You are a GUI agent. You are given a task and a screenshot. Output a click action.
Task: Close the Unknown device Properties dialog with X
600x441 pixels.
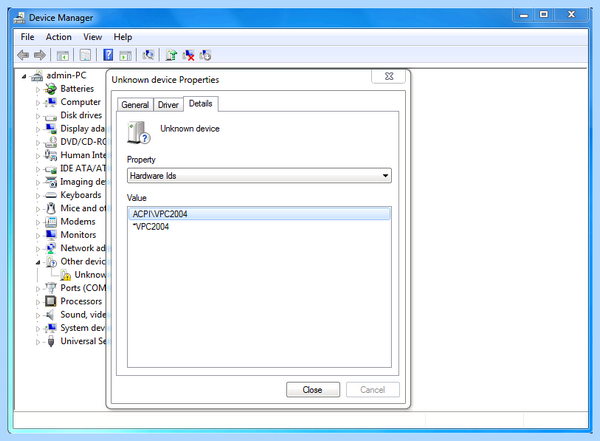point(388,76)
